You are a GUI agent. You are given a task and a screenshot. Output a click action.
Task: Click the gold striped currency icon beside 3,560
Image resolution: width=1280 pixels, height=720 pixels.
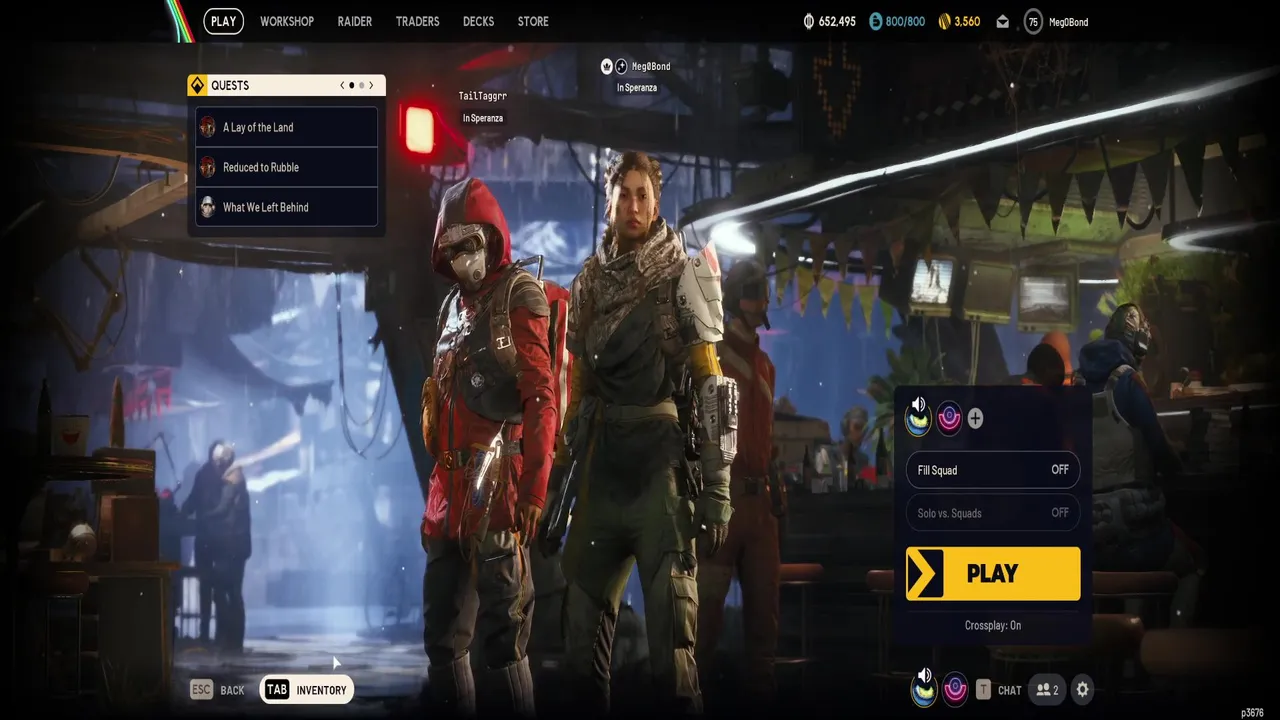click(x=944, y=22)
